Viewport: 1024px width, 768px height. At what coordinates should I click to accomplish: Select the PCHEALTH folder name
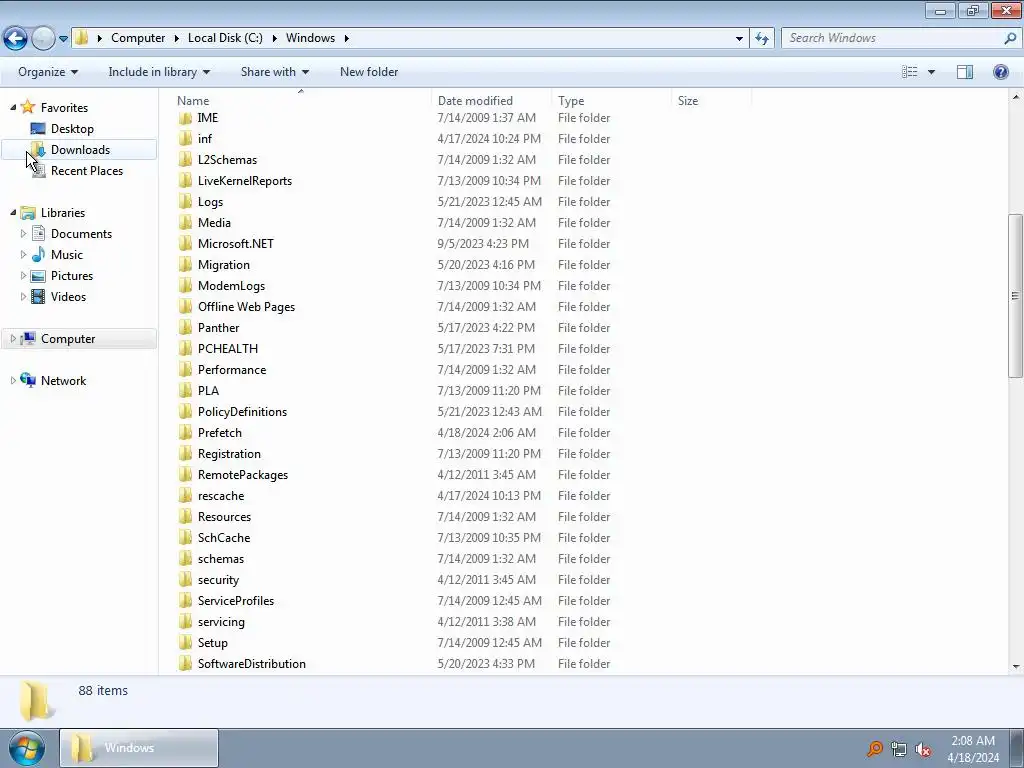point(228,348)
